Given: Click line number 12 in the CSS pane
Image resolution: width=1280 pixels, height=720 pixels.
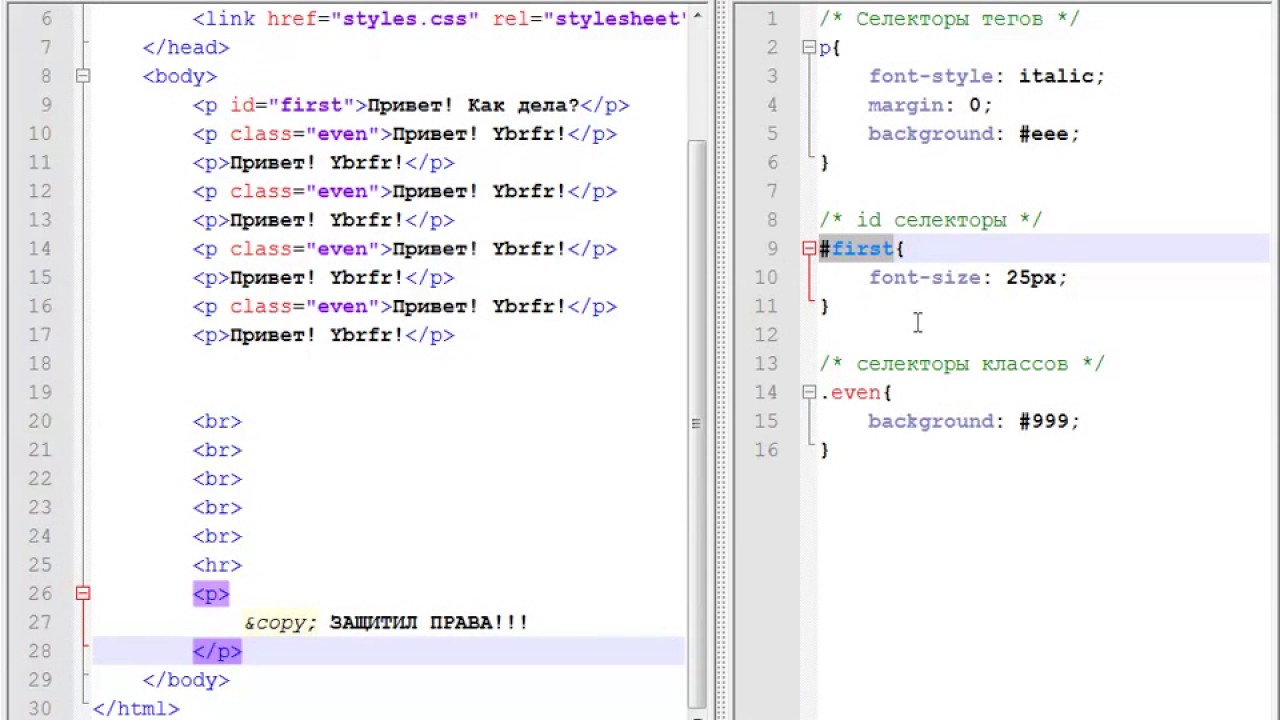Looking at the screenshot, I should click(x=766, y=335).
